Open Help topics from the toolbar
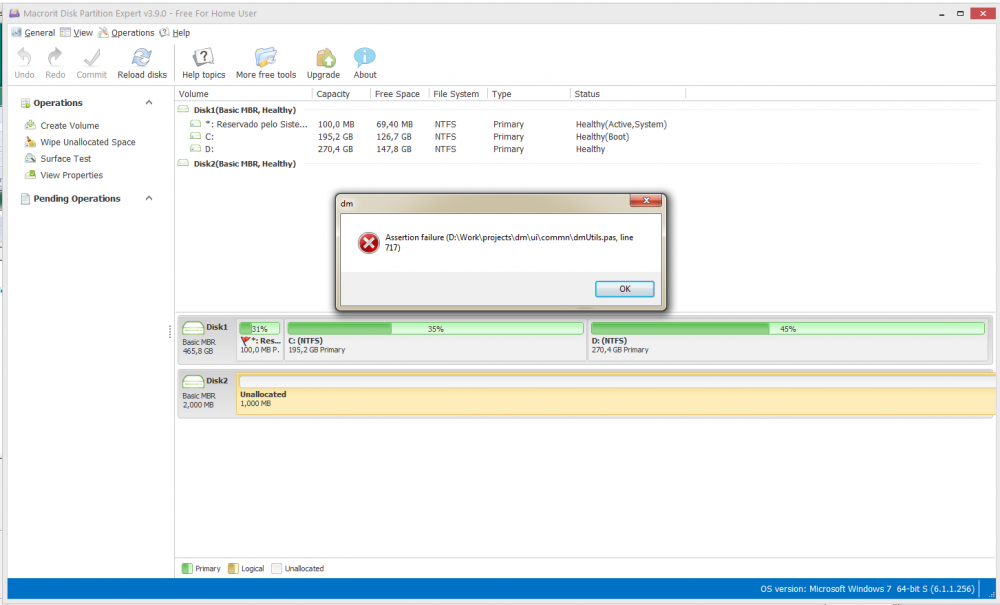The height and width of the screenshot is (605, 1000). click(x=203, y=58)
